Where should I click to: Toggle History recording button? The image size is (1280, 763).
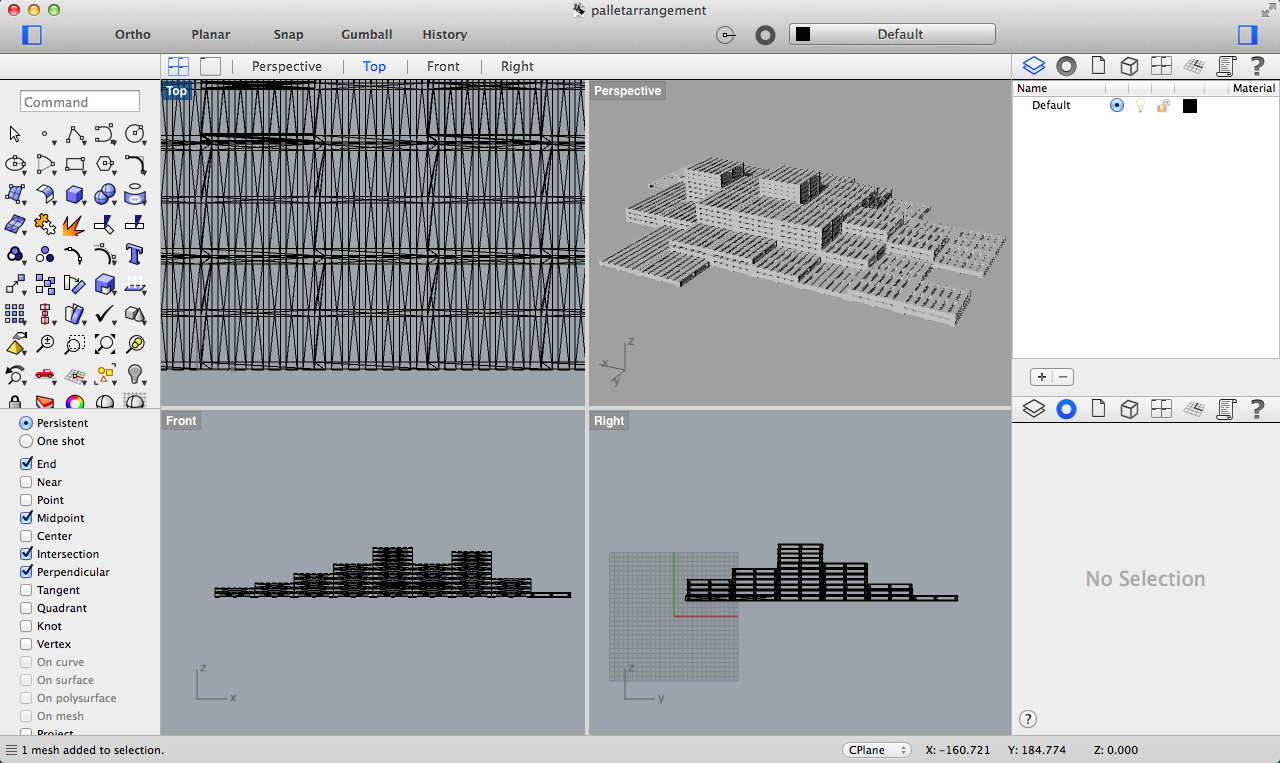pyautogui.click(x=445, y=34)
